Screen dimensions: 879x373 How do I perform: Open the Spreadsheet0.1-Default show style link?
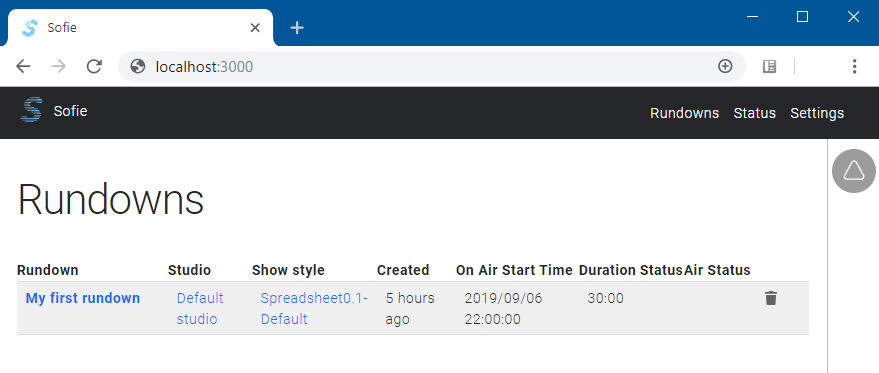314,308
